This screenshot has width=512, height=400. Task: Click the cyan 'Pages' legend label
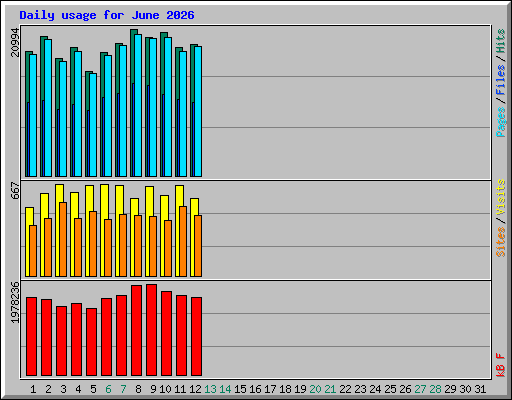[501, 122]
